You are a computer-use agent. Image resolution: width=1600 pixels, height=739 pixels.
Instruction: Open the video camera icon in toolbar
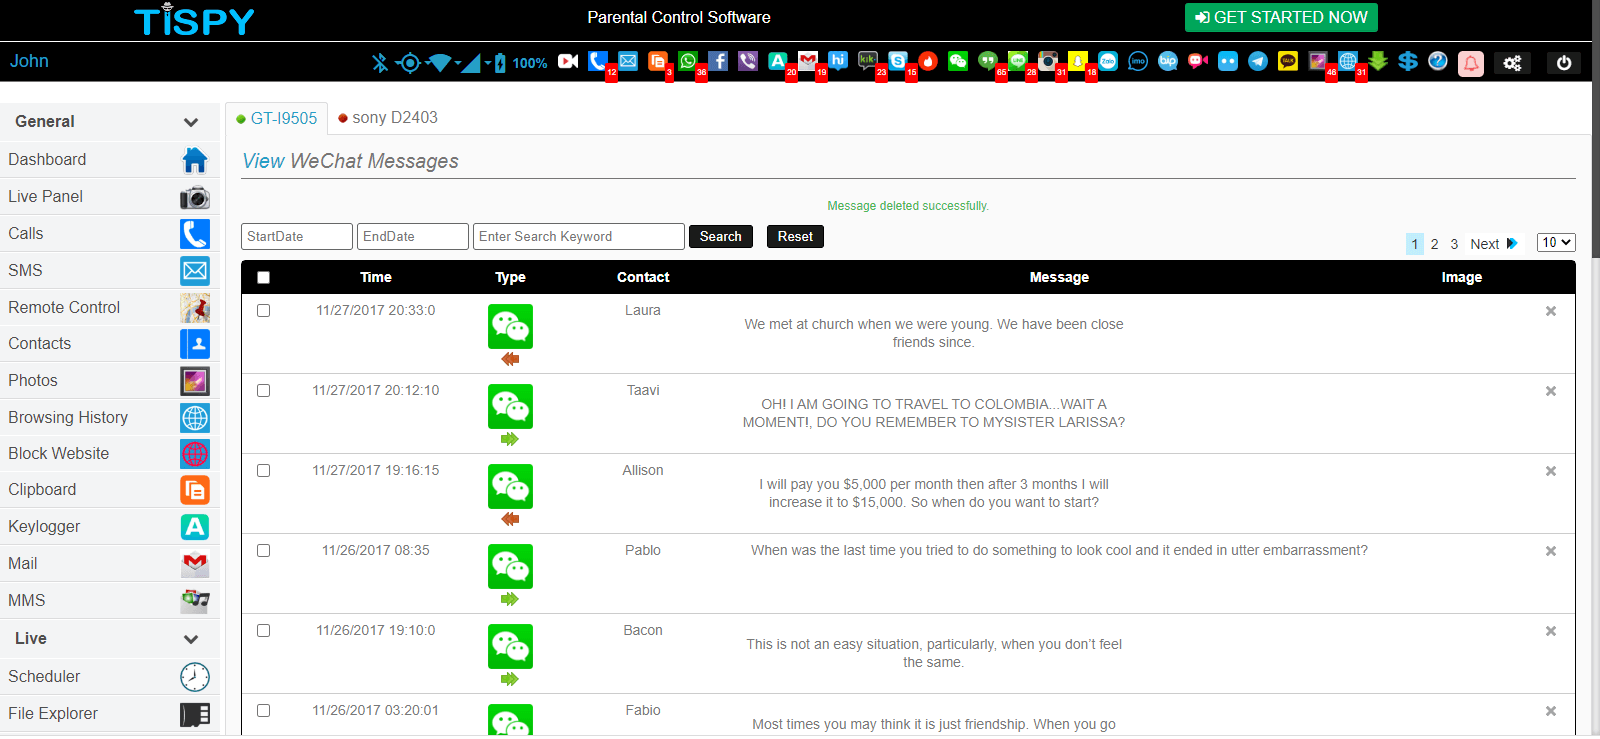[x=568, y=61]
